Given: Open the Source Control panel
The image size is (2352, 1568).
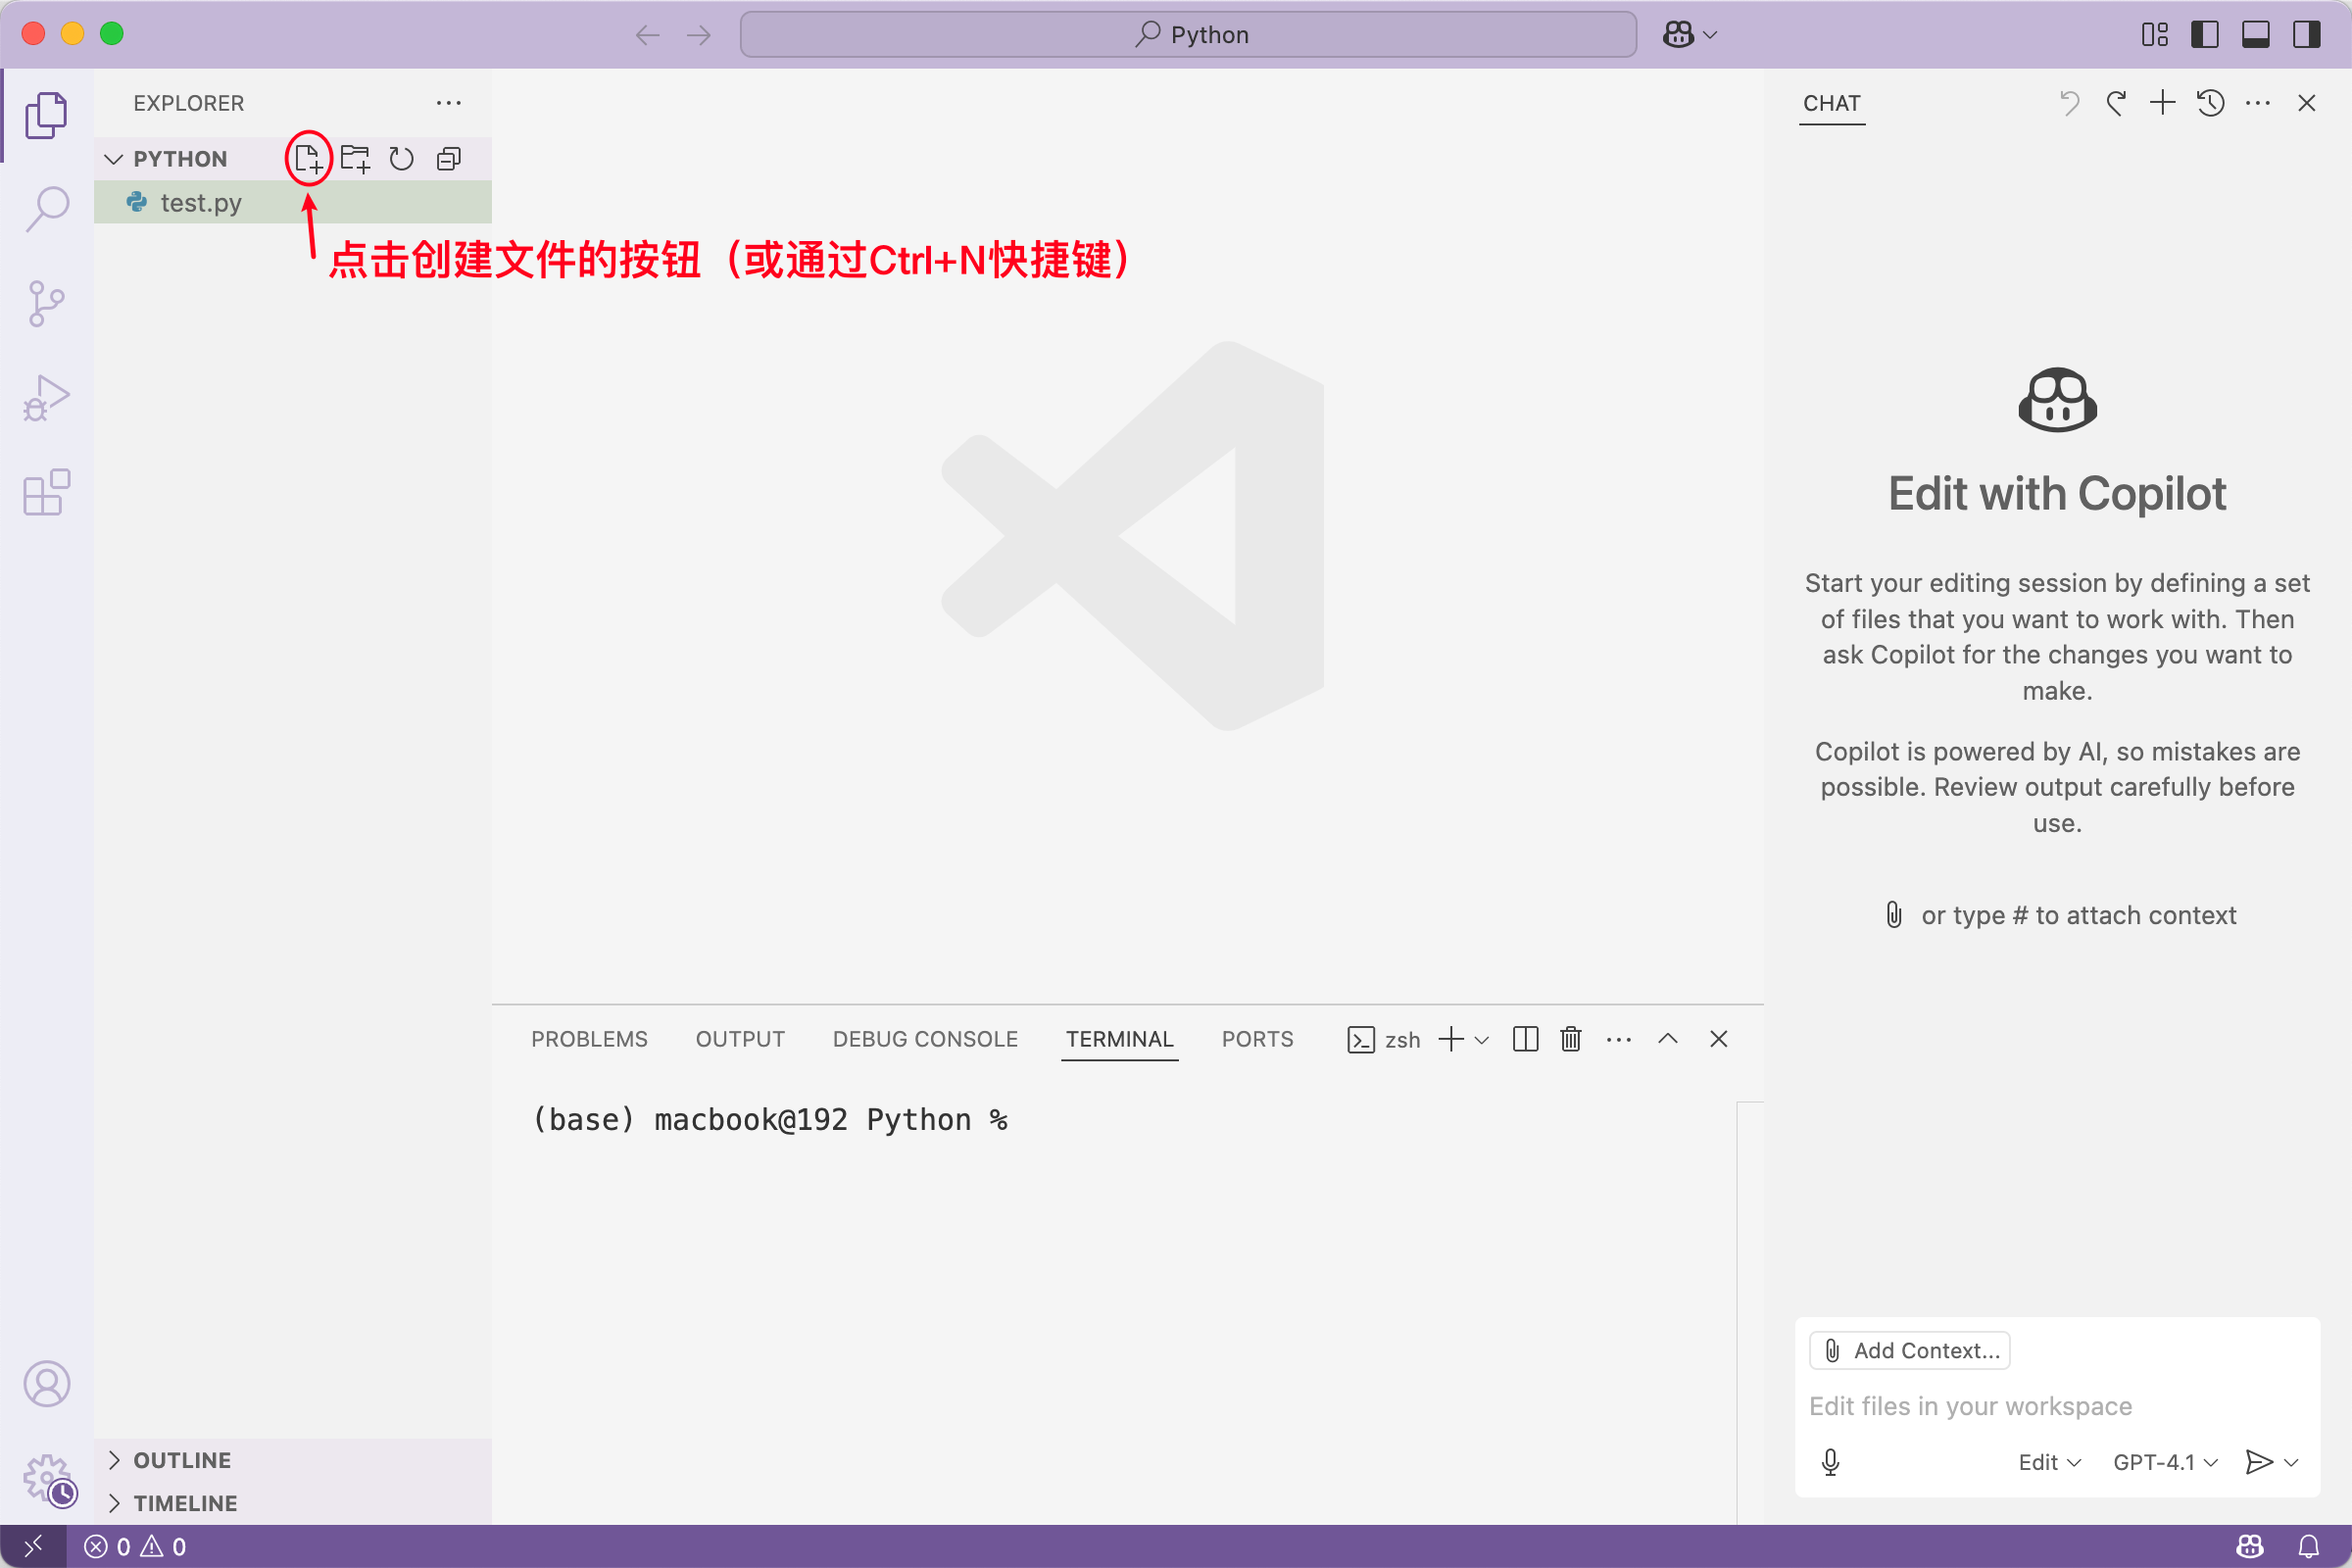Looking at the screenshot, I should click(46, 303).
